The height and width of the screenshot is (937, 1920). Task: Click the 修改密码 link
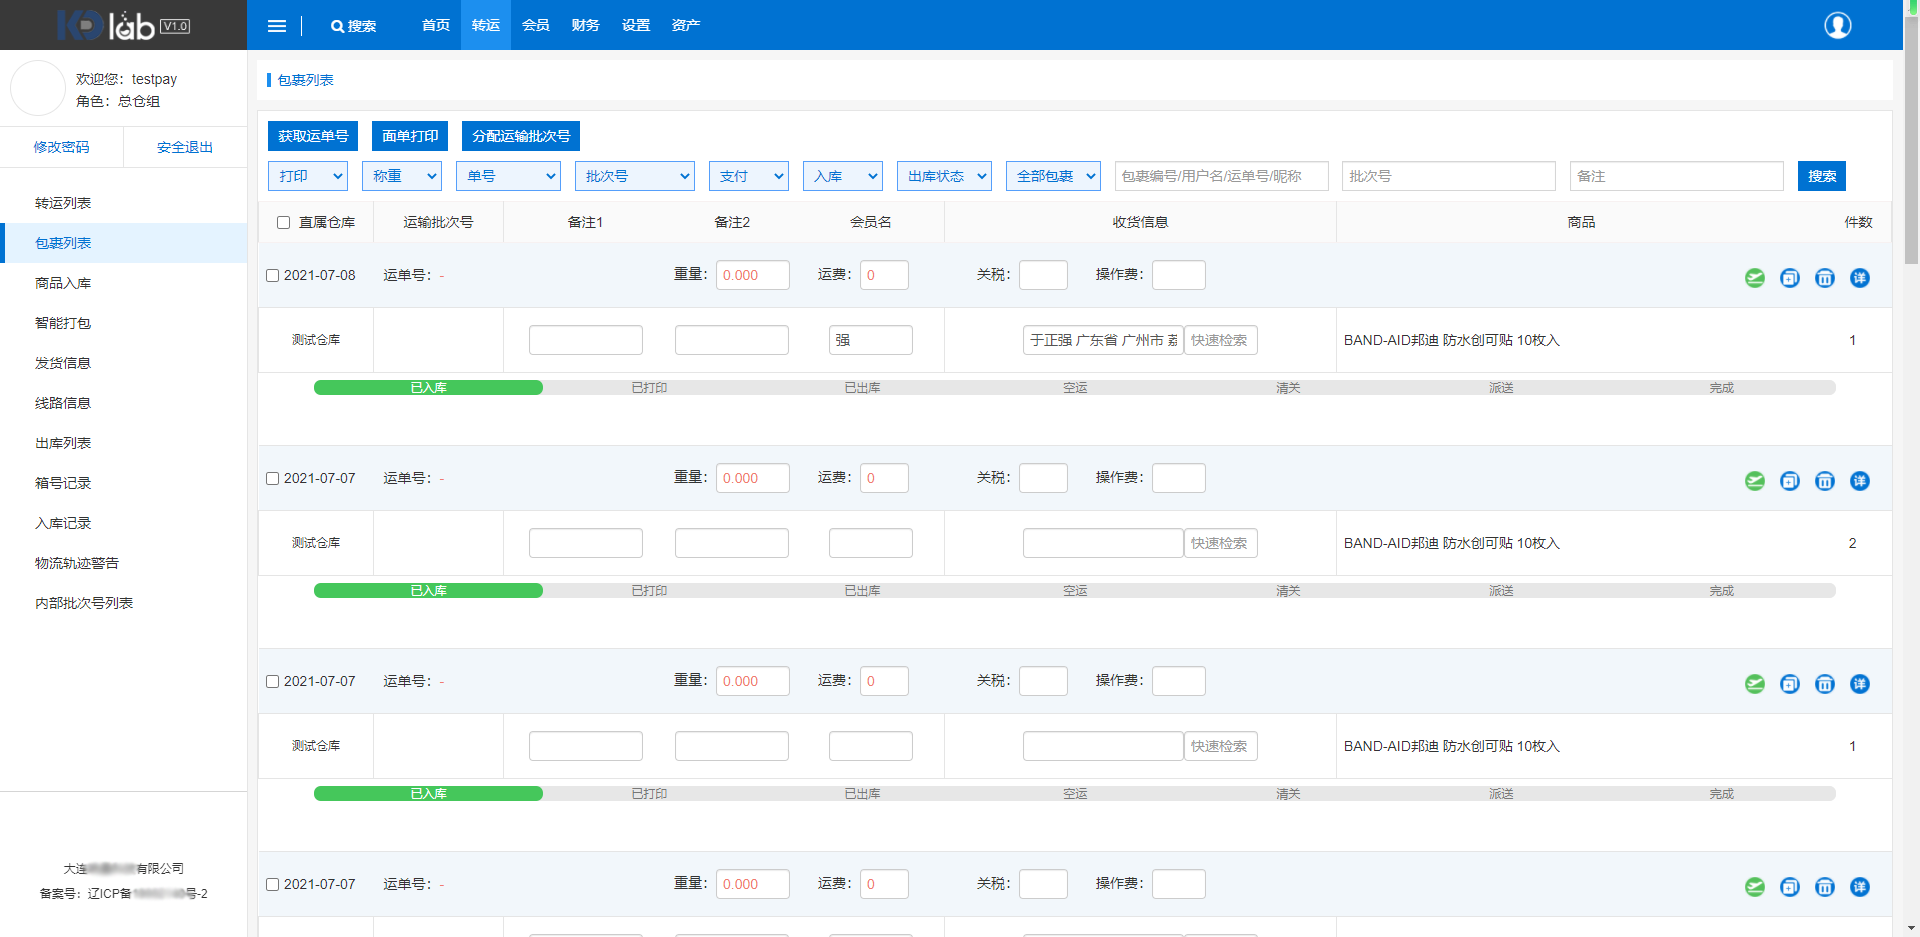point(61,147)
